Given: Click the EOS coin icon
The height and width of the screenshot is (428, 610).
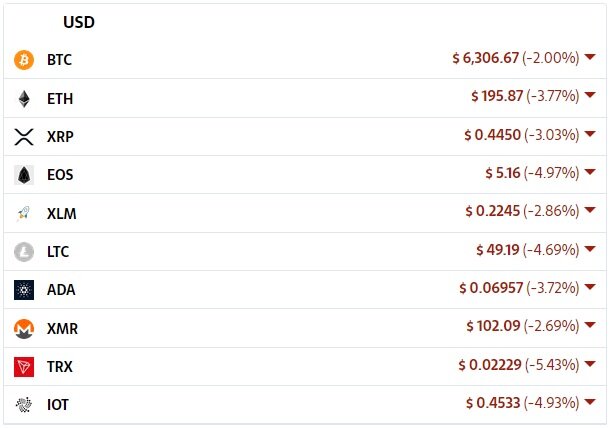Looking at the screenshot, I should coord(24,175).
